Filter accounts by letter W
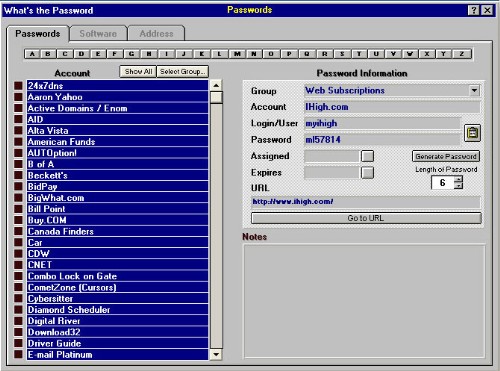This screenshot has width=500, height=371. (x=410, y=54)
